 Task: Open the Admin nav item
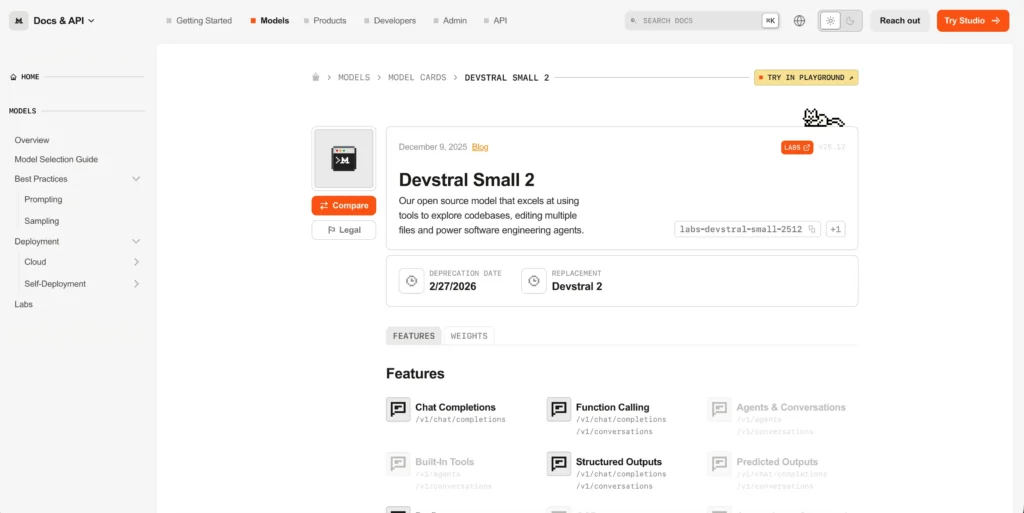(x=450, y=21)
